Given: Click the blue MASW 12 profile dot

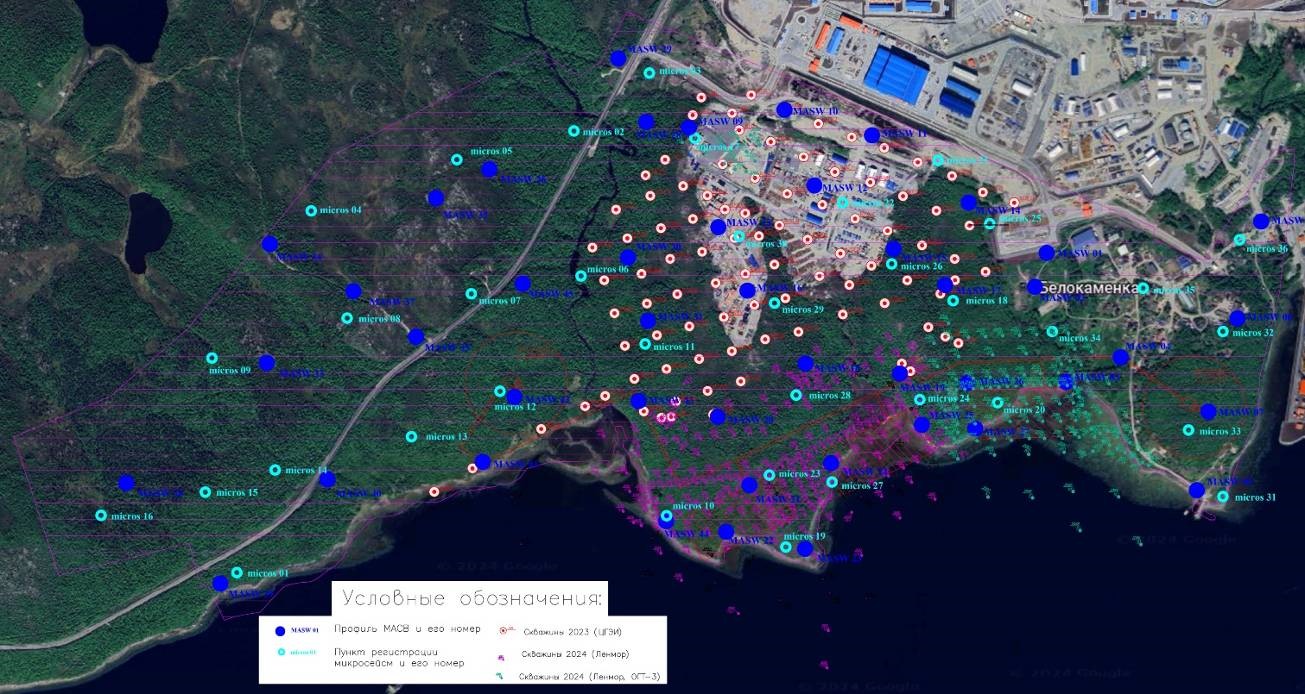Looking at the screenshot, I should (x=814, y=185).
